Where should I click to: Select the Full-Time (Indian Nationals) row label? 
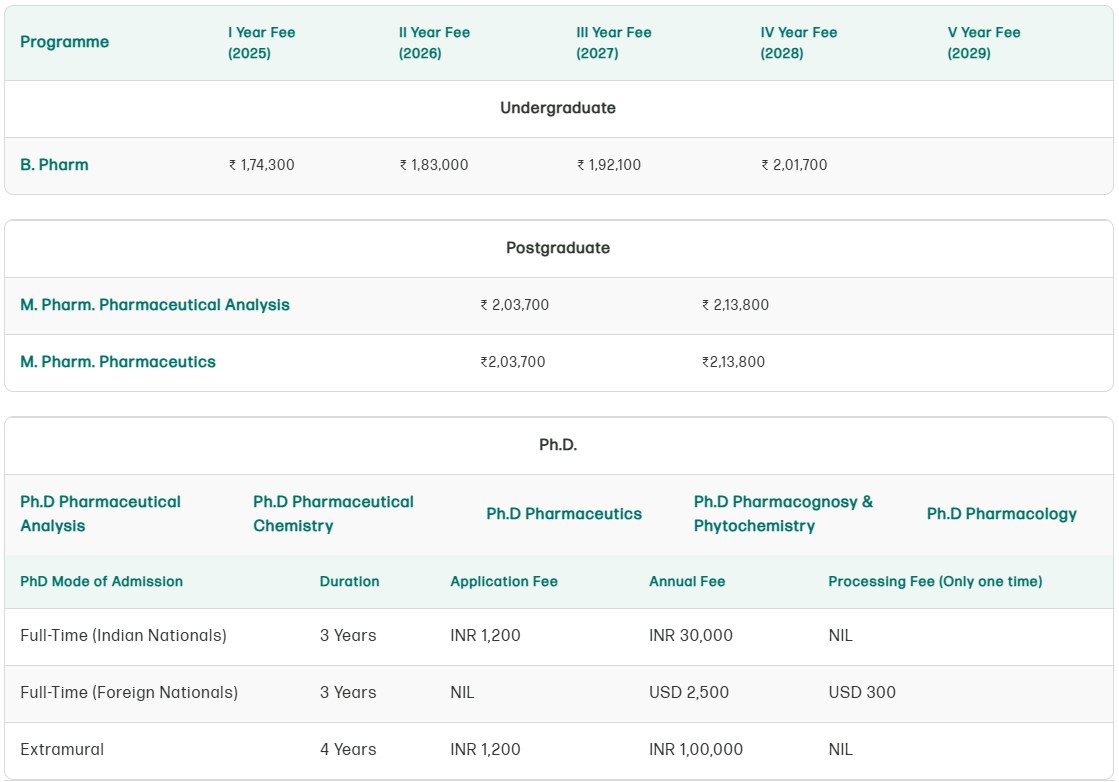click(x=123, y=636)
